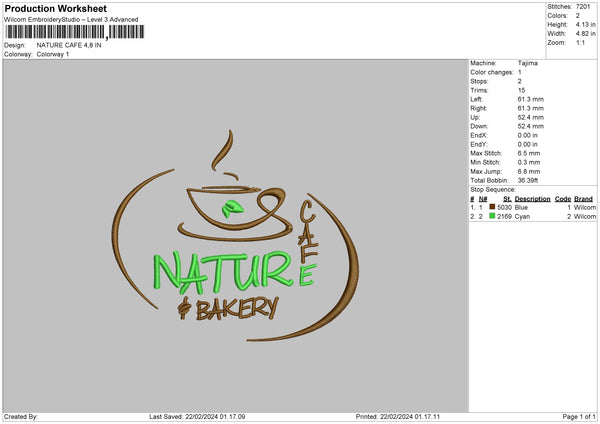600x424 pixels.
Task: Click the design name NATURE CAFE 4,8 IN
Action: (69, 45)
